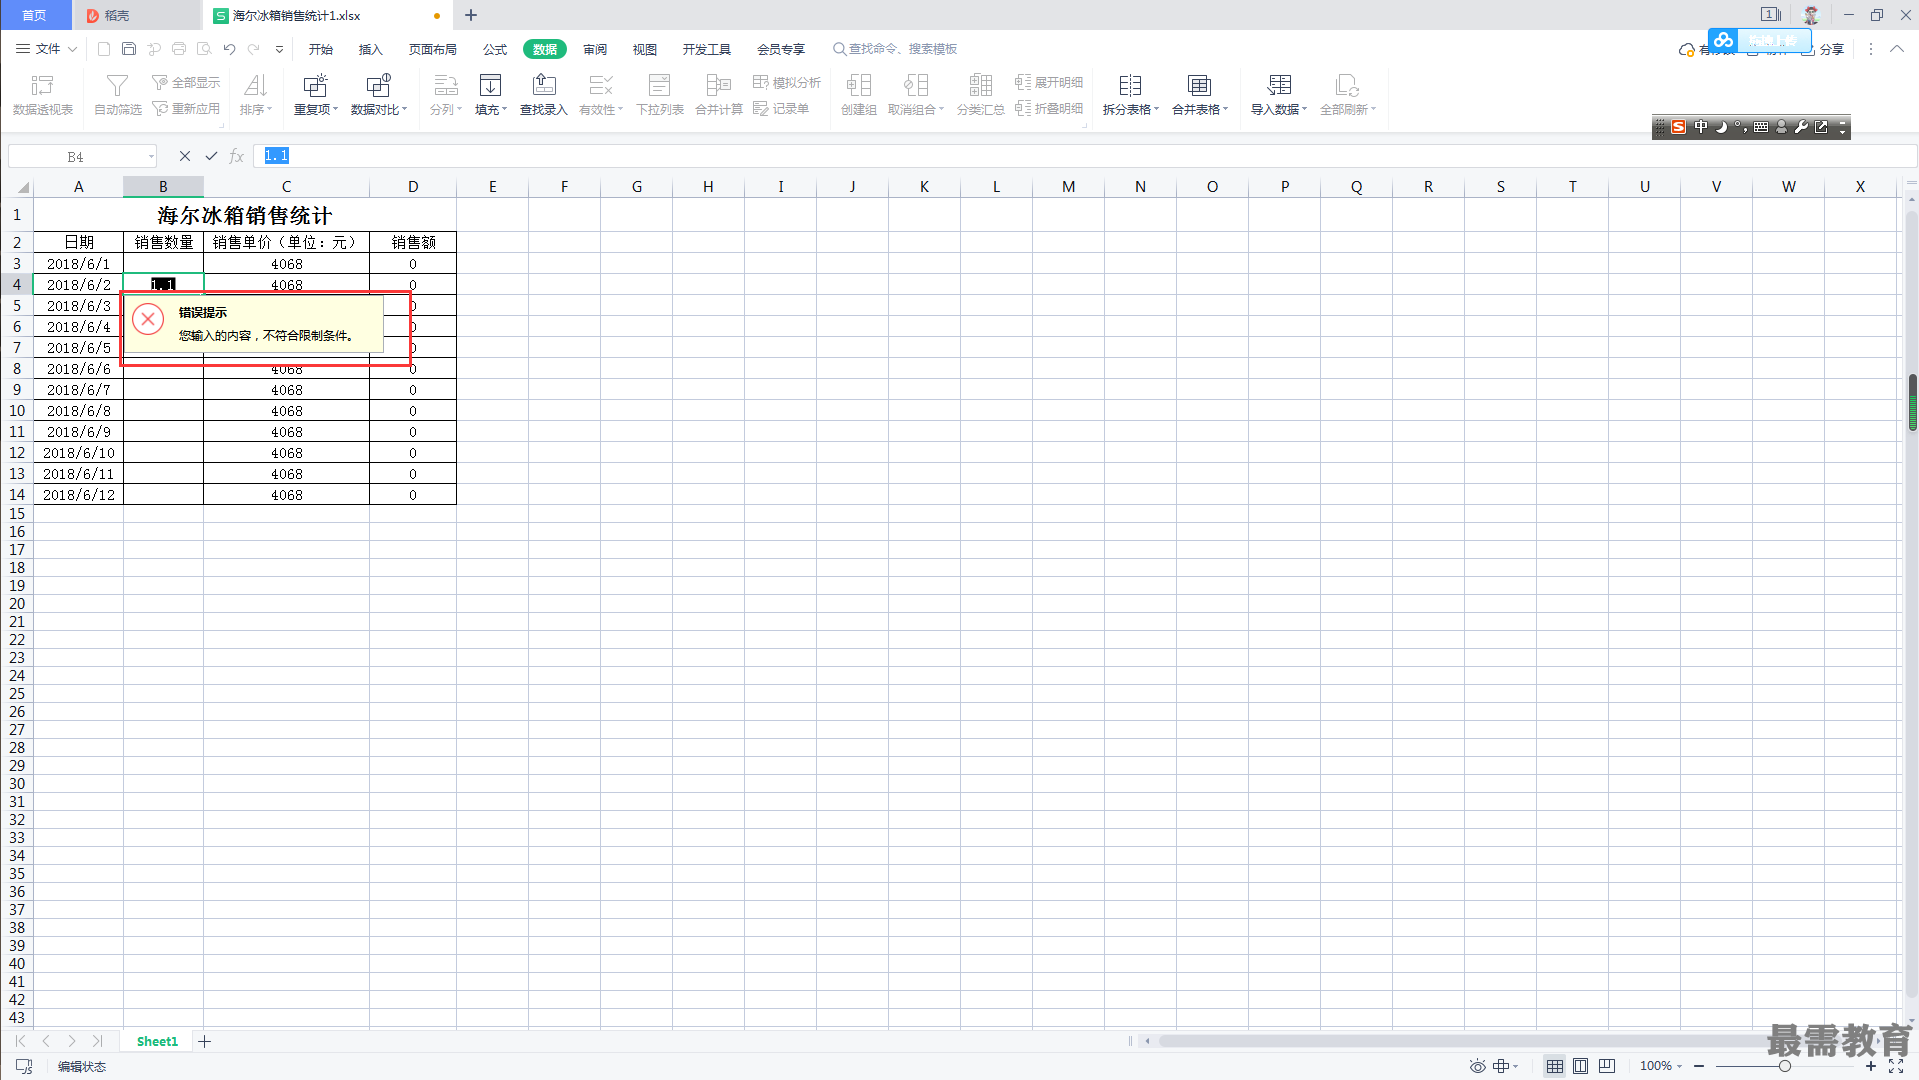Select the Sheet1 sheet tab
The width and height of the screenshot is (1919, 1080).
tap(157, 1041)
